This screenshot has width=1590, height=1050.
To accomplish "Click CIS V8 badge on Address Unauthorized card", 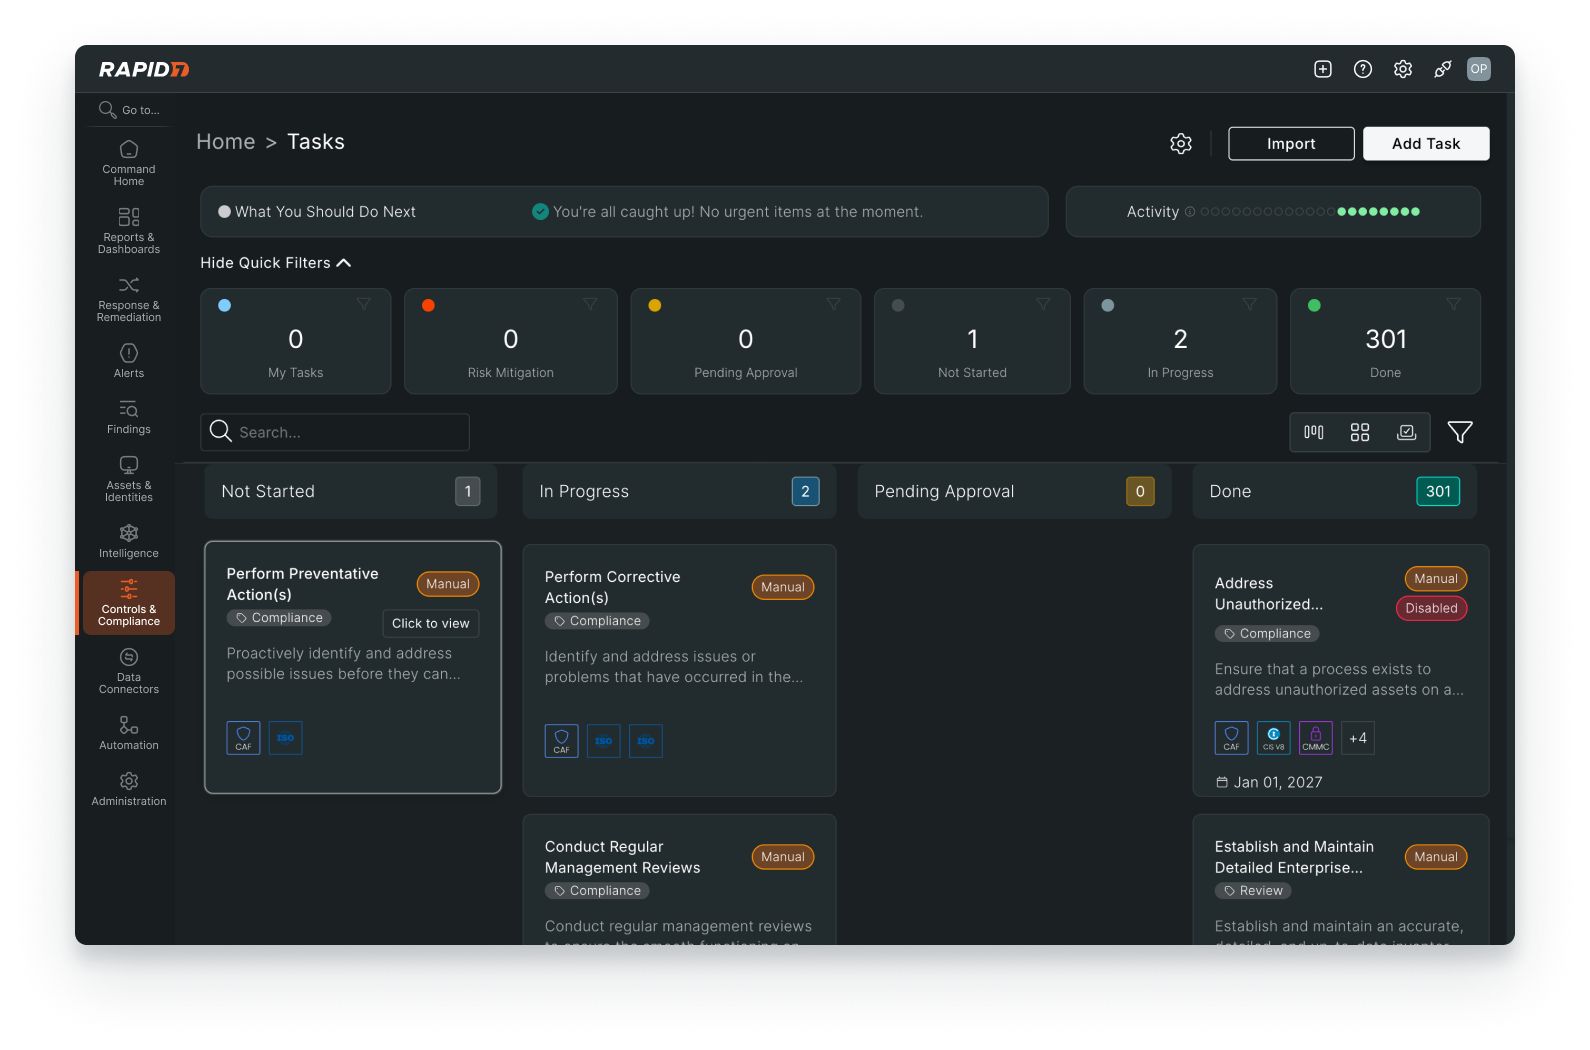I will click(x=1273, y=738).
